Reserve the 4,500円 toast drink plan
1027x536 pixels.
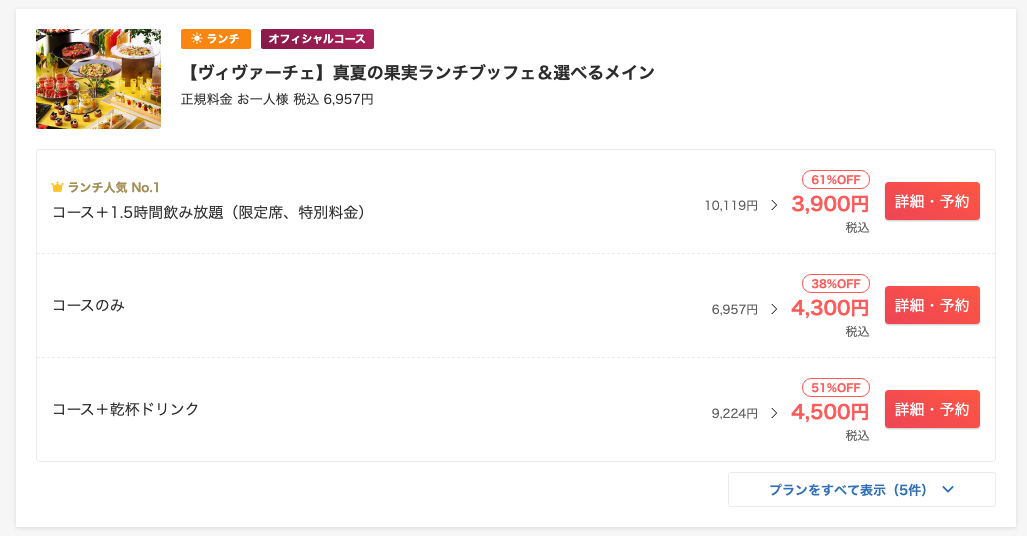(932, 409)
